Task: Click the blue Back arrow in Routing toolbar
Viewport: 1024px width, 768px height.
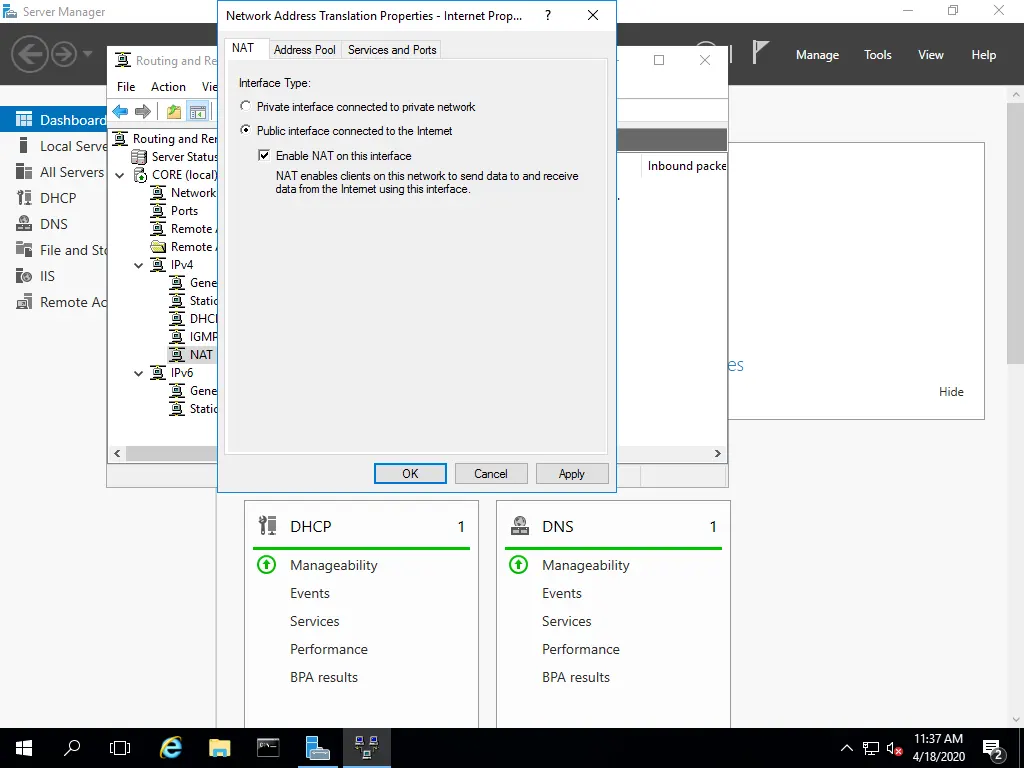Action: pos(120,112)
